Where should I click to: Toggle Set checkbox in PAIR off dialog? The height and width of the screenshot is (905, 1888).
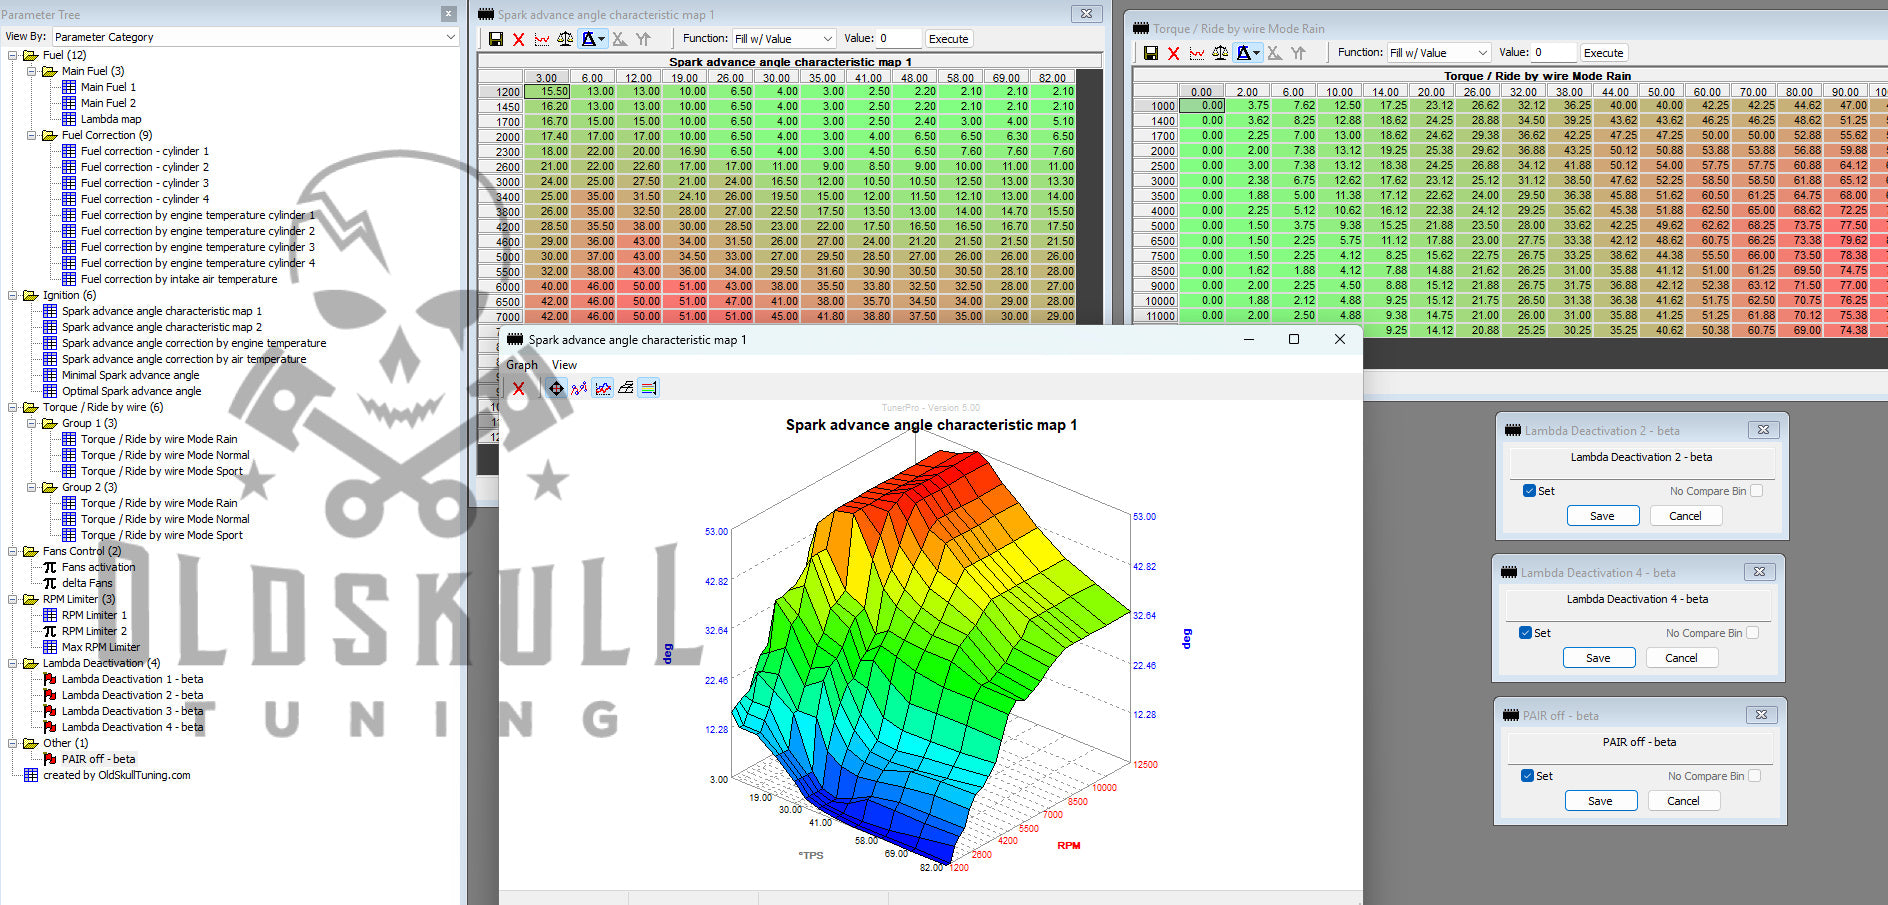(1527, 776)
